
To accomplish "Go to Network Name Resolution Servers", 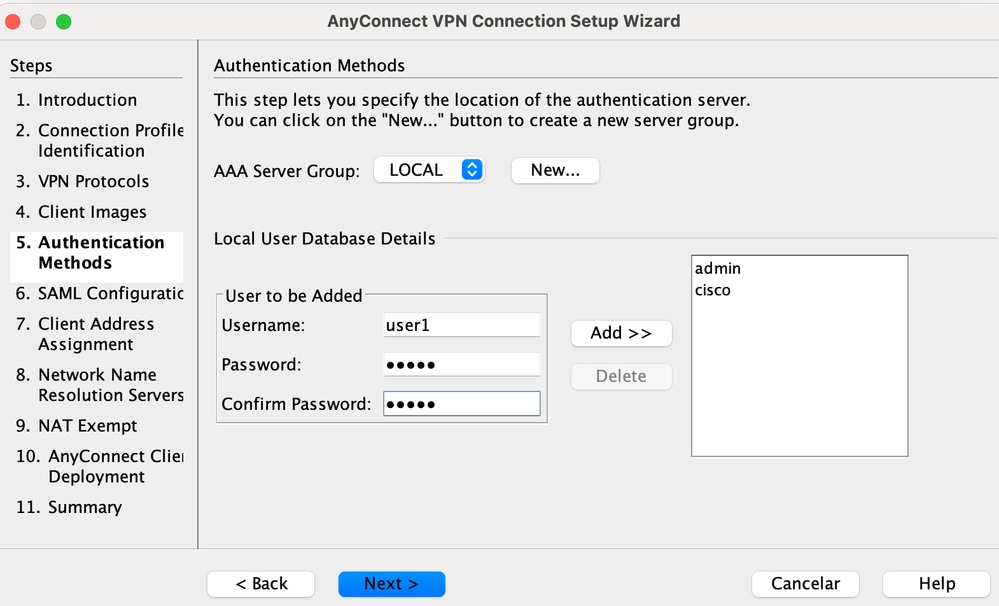I will coord(110,385).
